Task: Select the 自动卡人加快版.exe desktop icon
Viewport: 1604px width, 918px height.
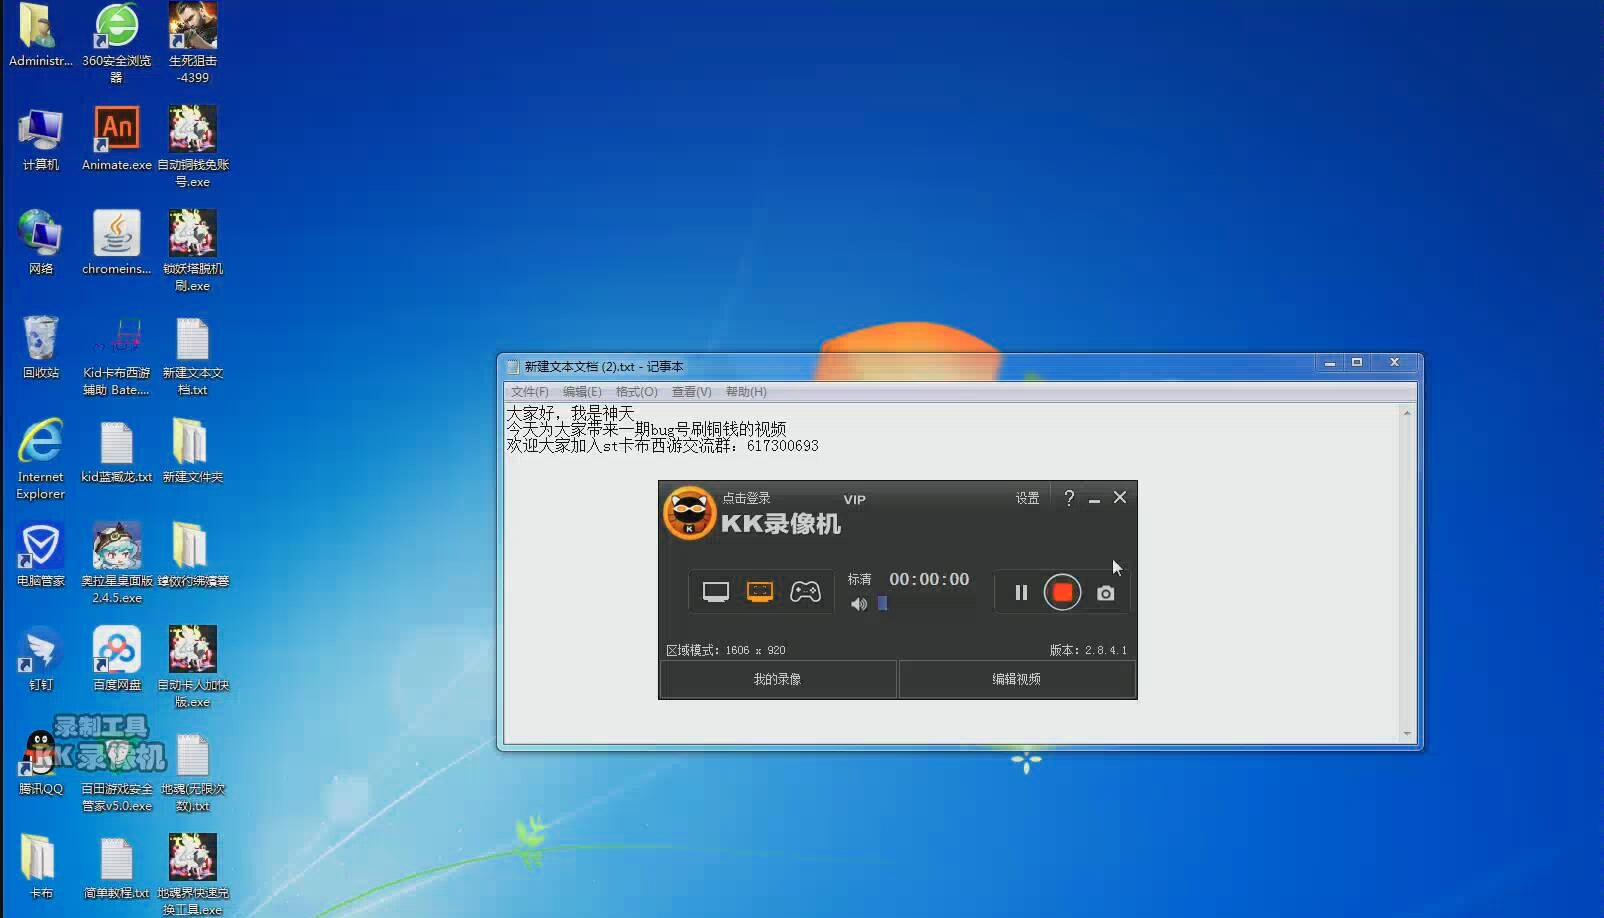Action: coord(193,667)
